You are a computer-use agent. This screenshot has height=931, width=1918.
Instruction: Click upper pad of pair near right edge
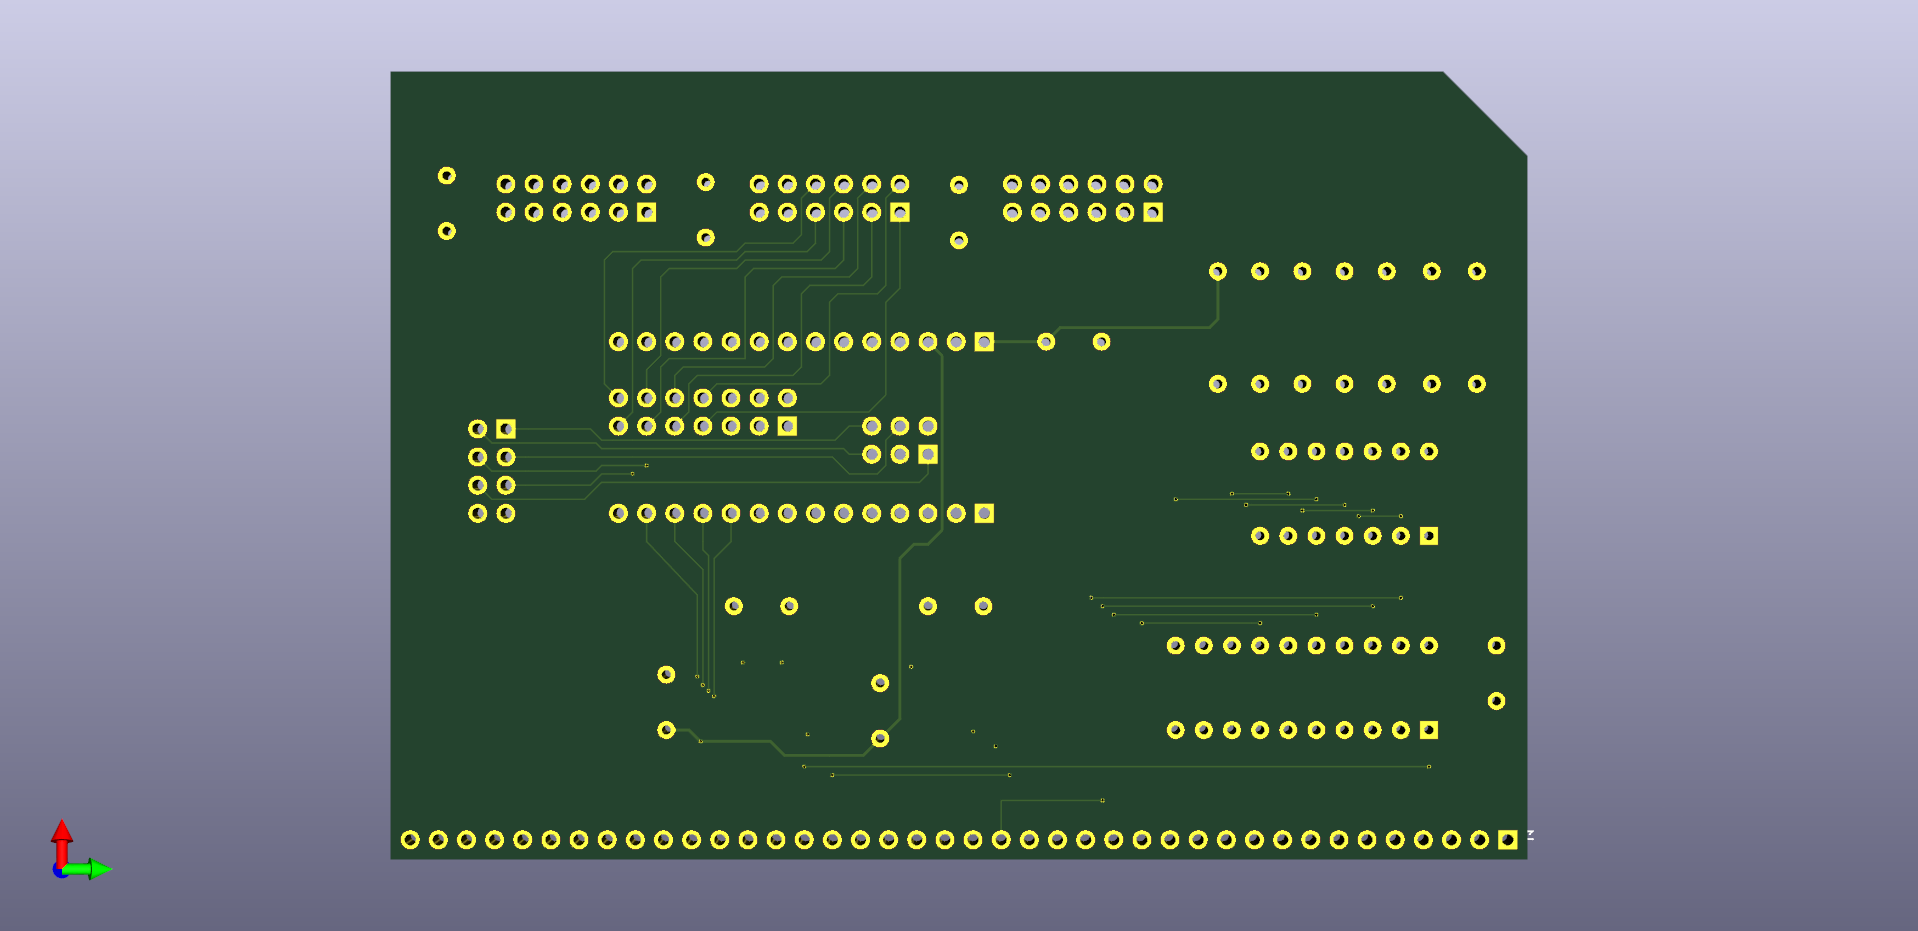tap(1496, 646)
